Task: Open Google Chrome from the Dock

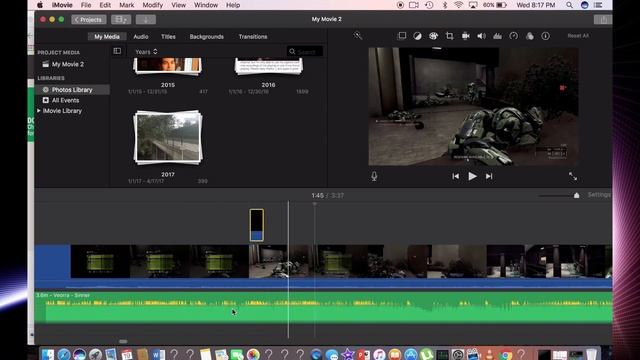Action: (505, 354)
